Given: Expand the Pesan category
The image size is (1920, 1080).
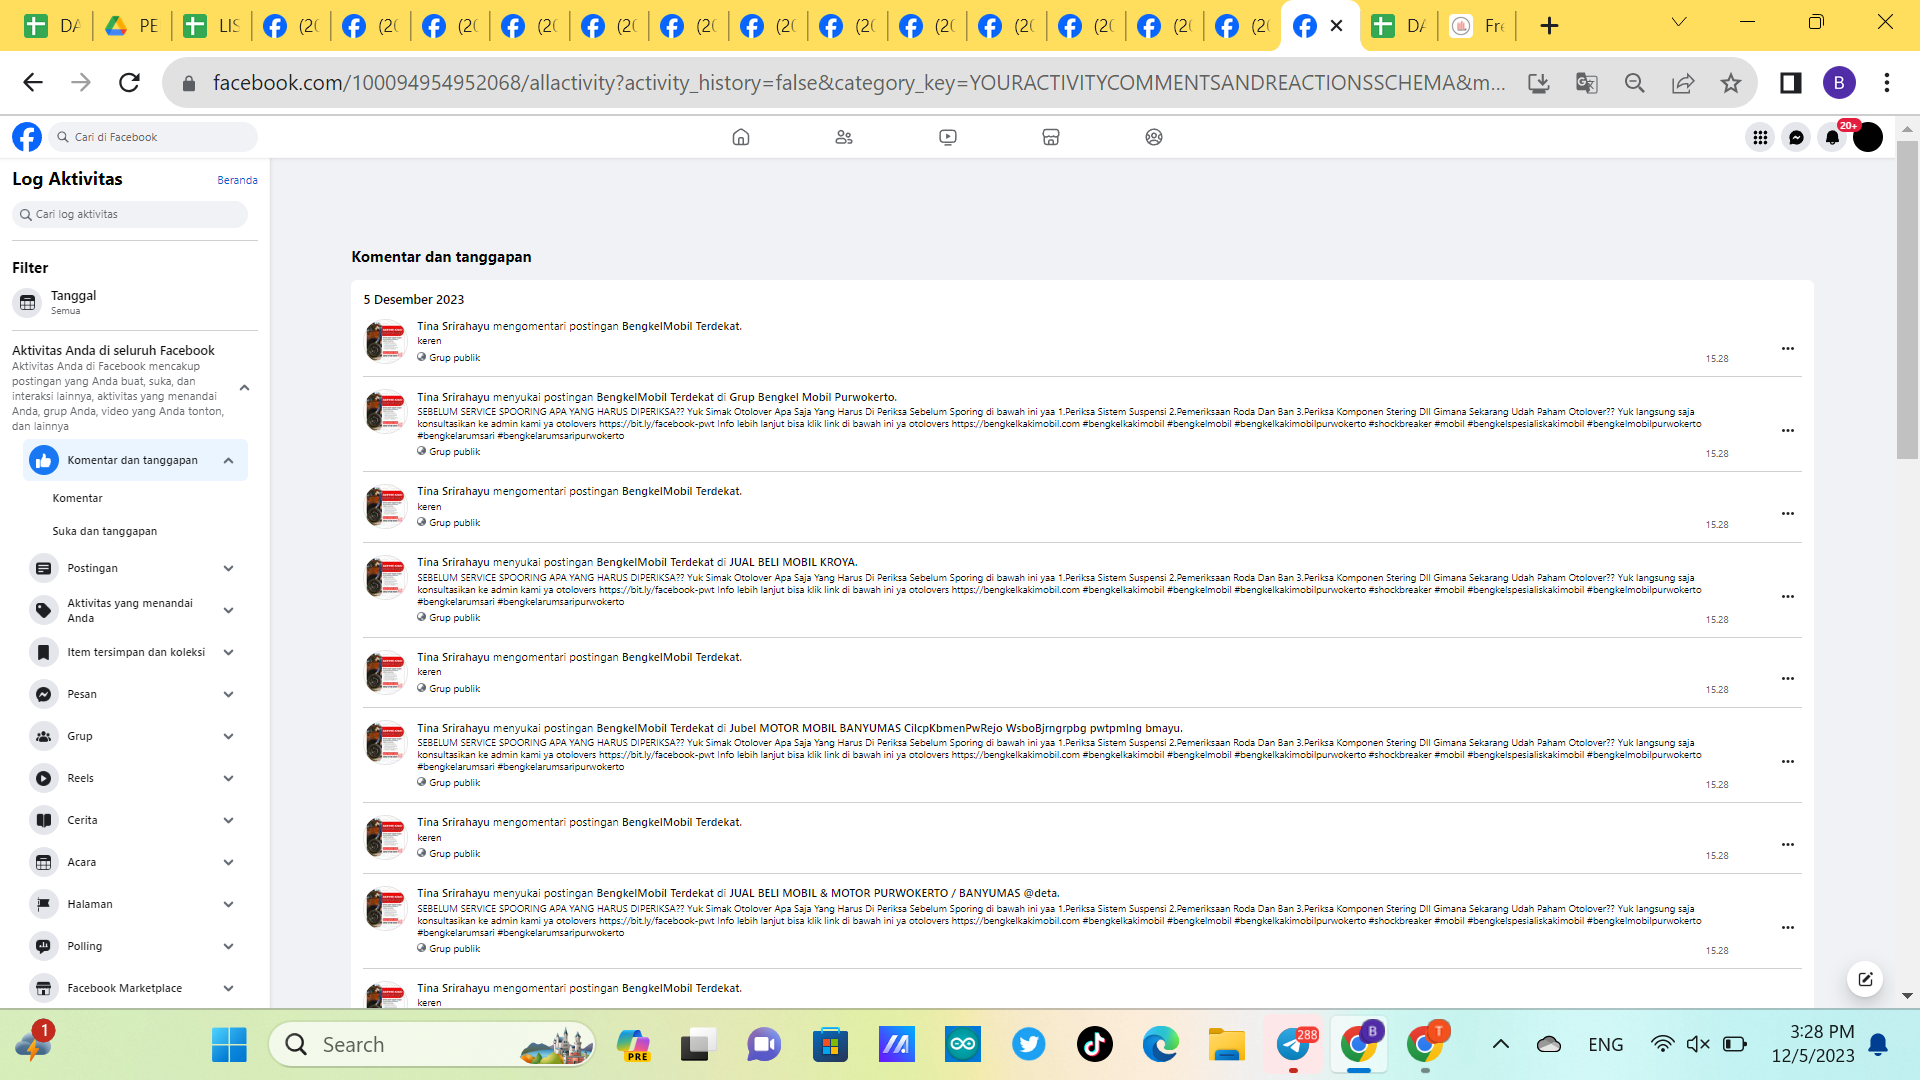Looking at the screenshot, I should click(x=229, y=695).
